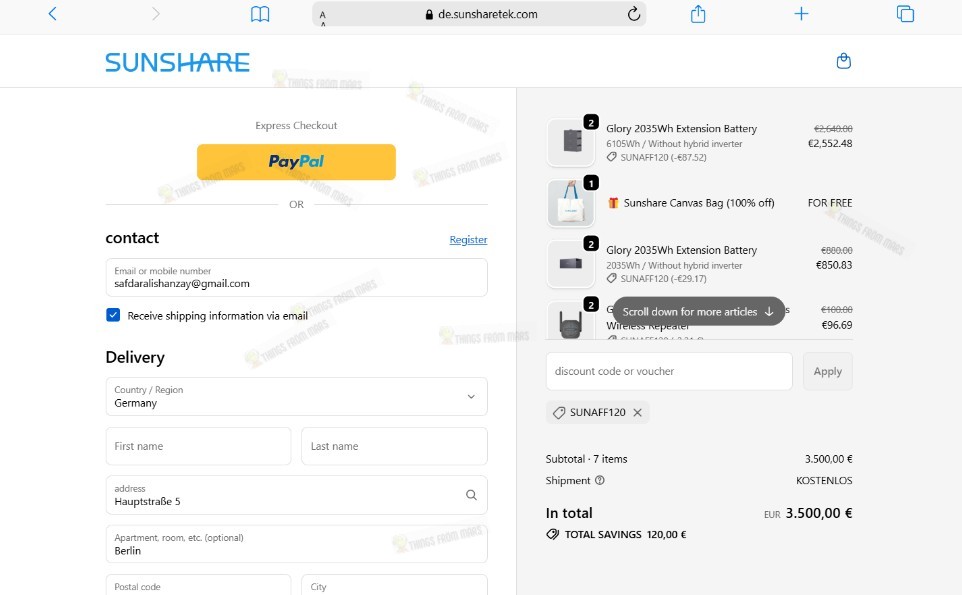Viewport: 962px width, 595px height.
Task: Click the price €850.83
Action: (834, 265)
